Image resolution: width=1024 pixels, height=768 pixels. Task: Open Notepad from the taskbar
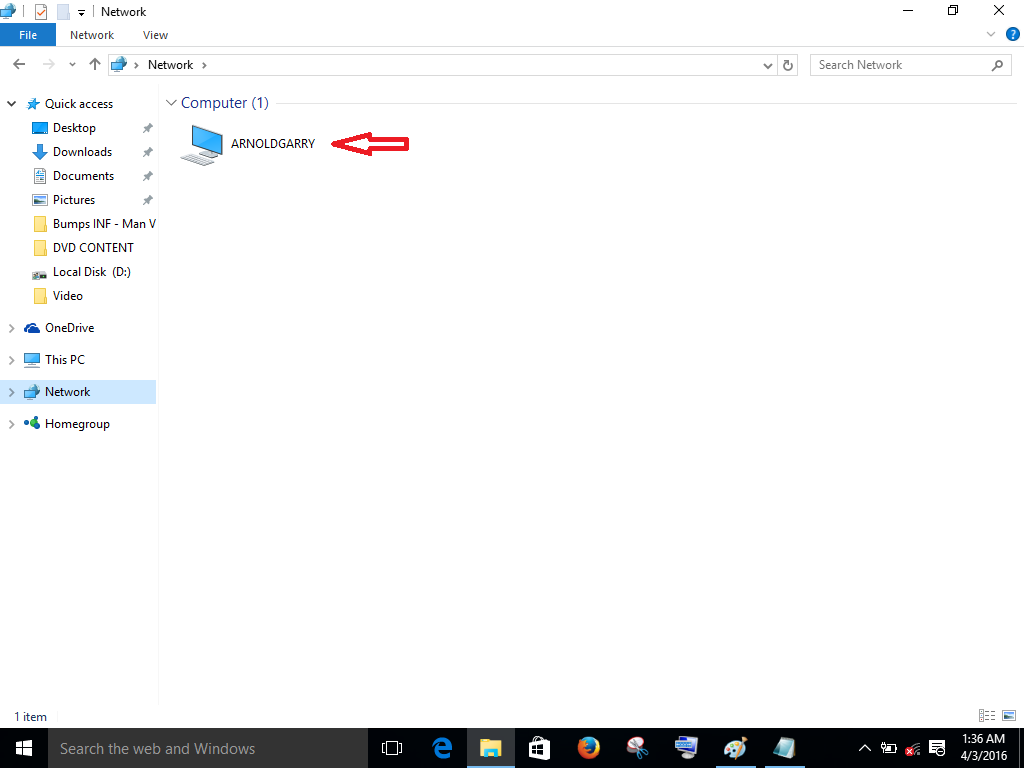pyautogui.click(x=784, y=748)
